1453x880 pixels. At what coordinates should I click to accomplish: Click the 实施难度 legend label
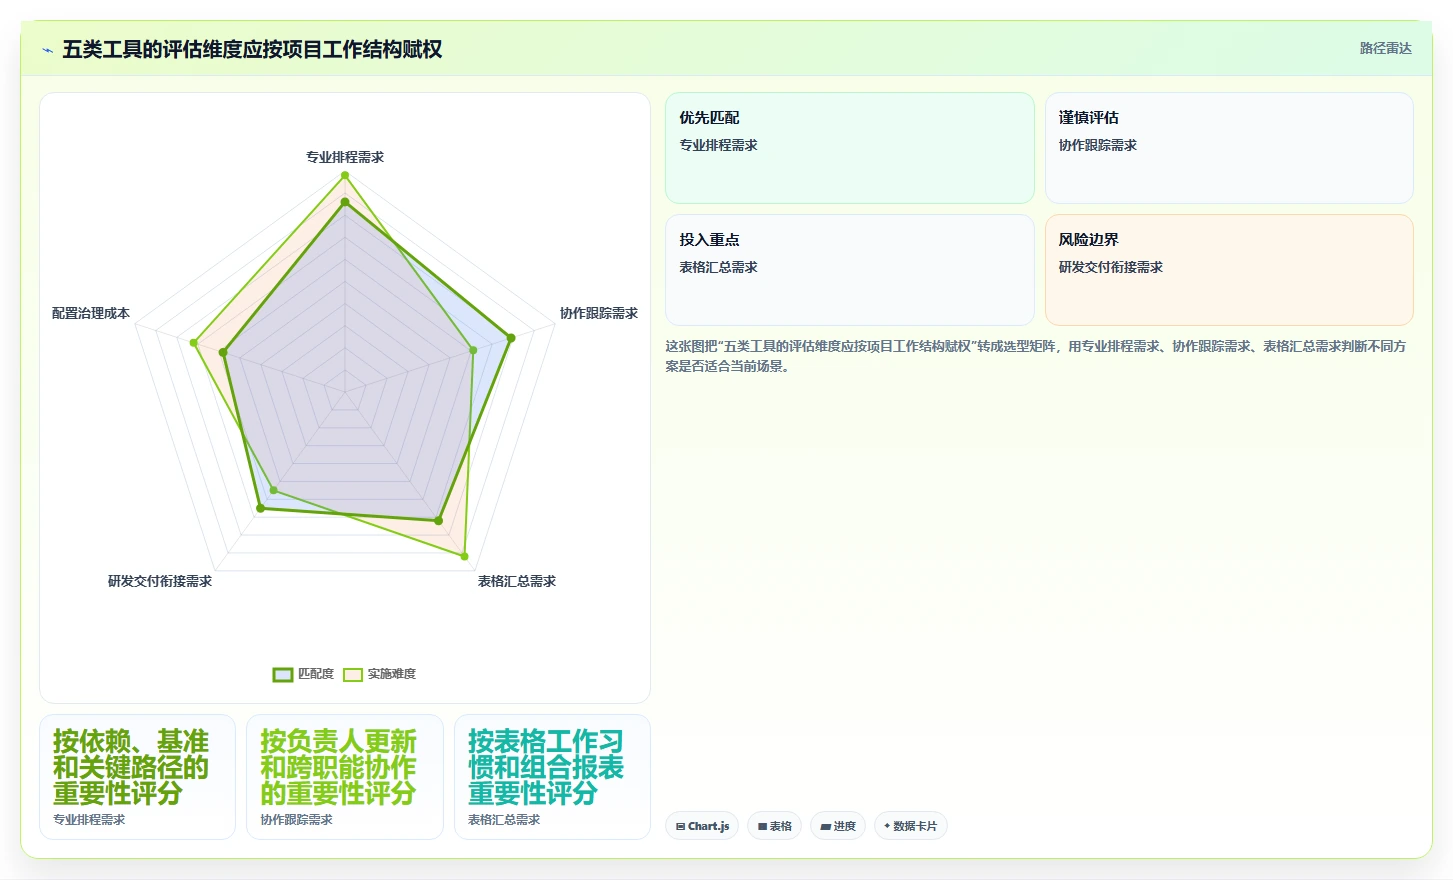[392, 674]
